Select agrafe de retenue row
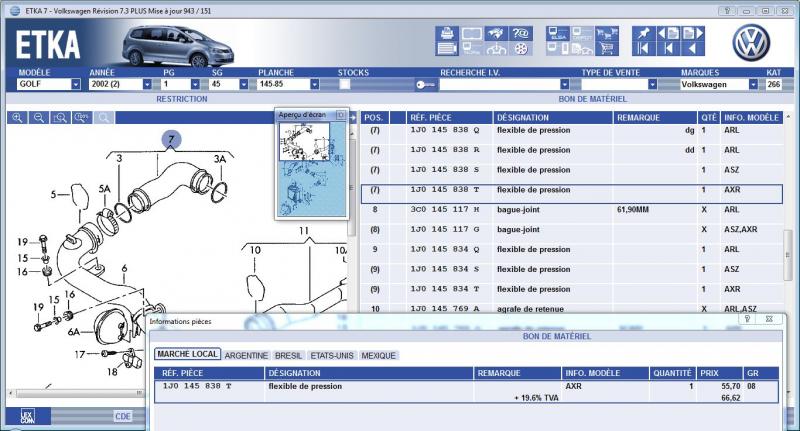 571,309
